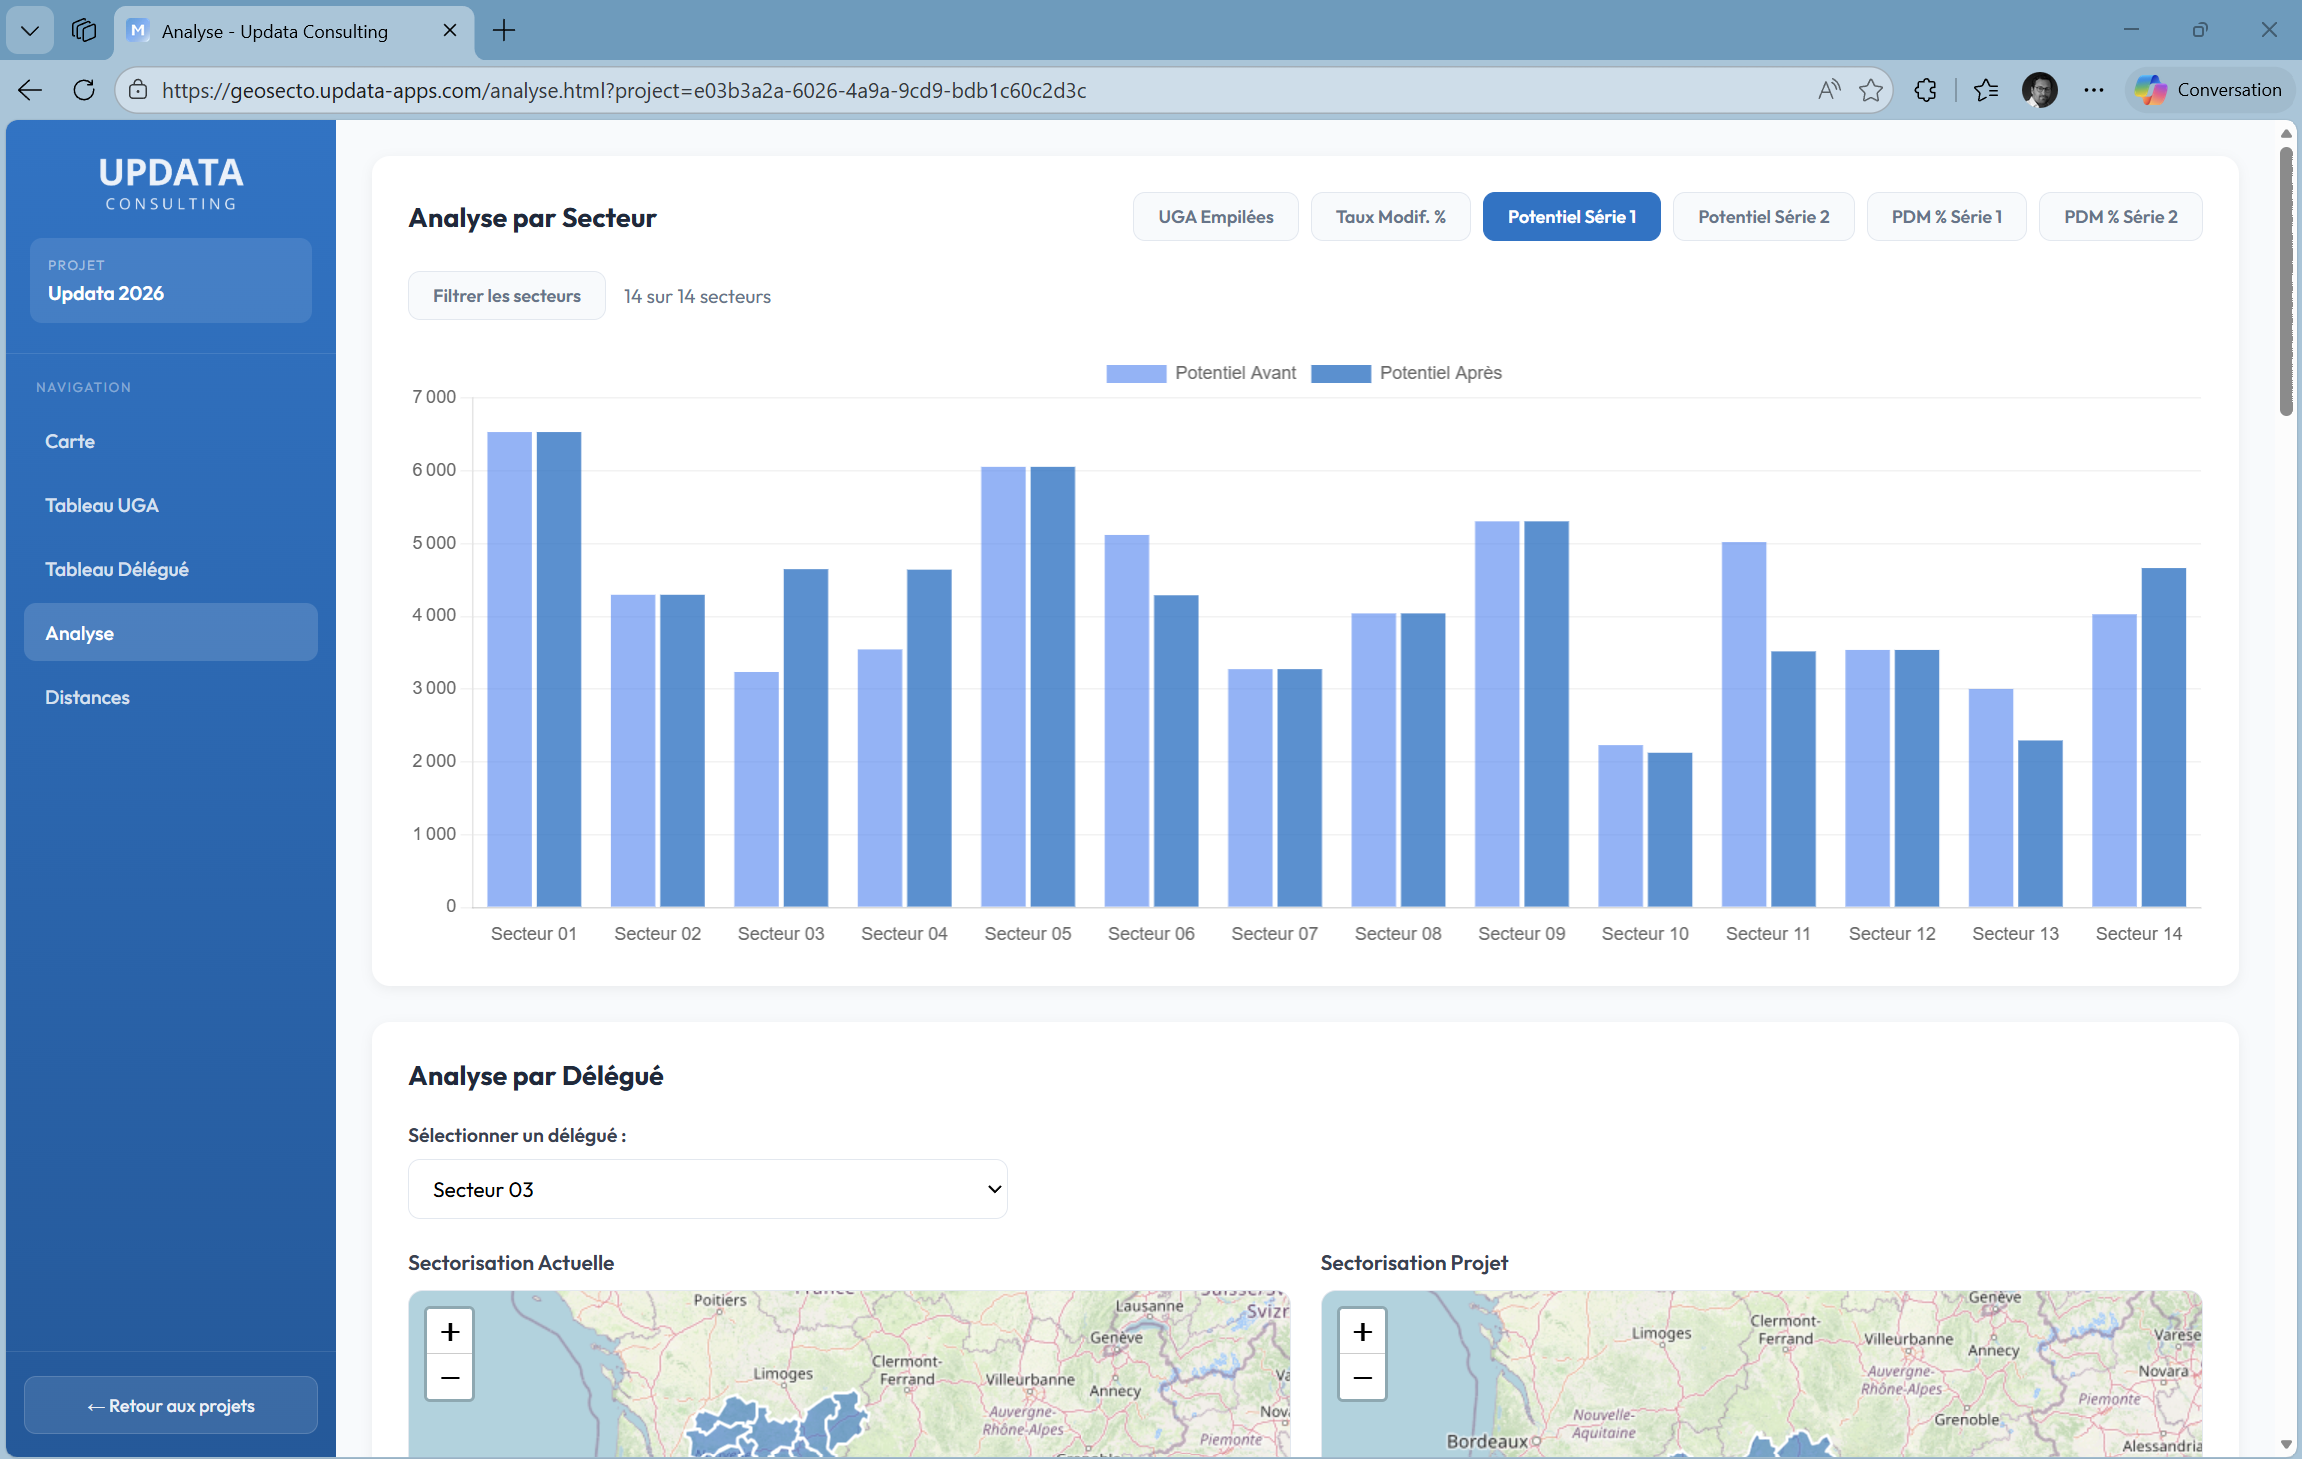Open the browser extensions panel
Viewport: 2302px width, 1459px height.
1925,90
